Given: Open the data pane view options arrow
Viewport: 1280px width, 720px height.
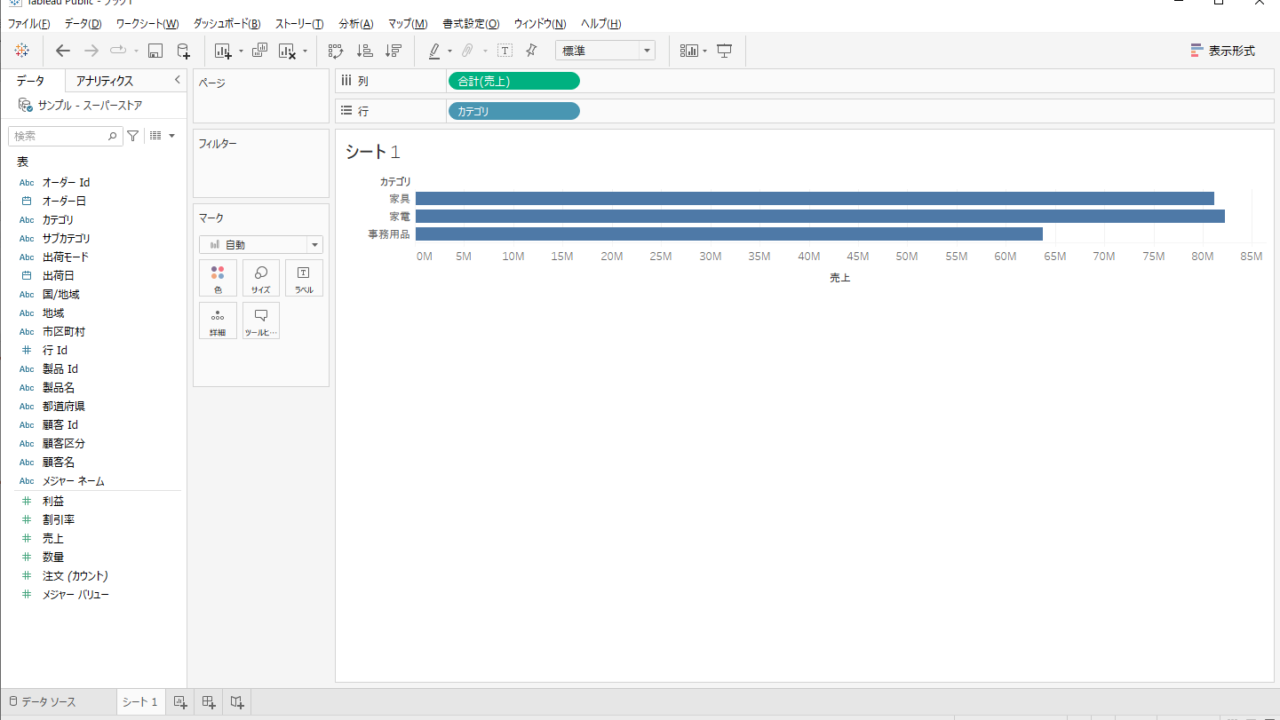Looking at the screenshot, I should click(x=172, y=136).
